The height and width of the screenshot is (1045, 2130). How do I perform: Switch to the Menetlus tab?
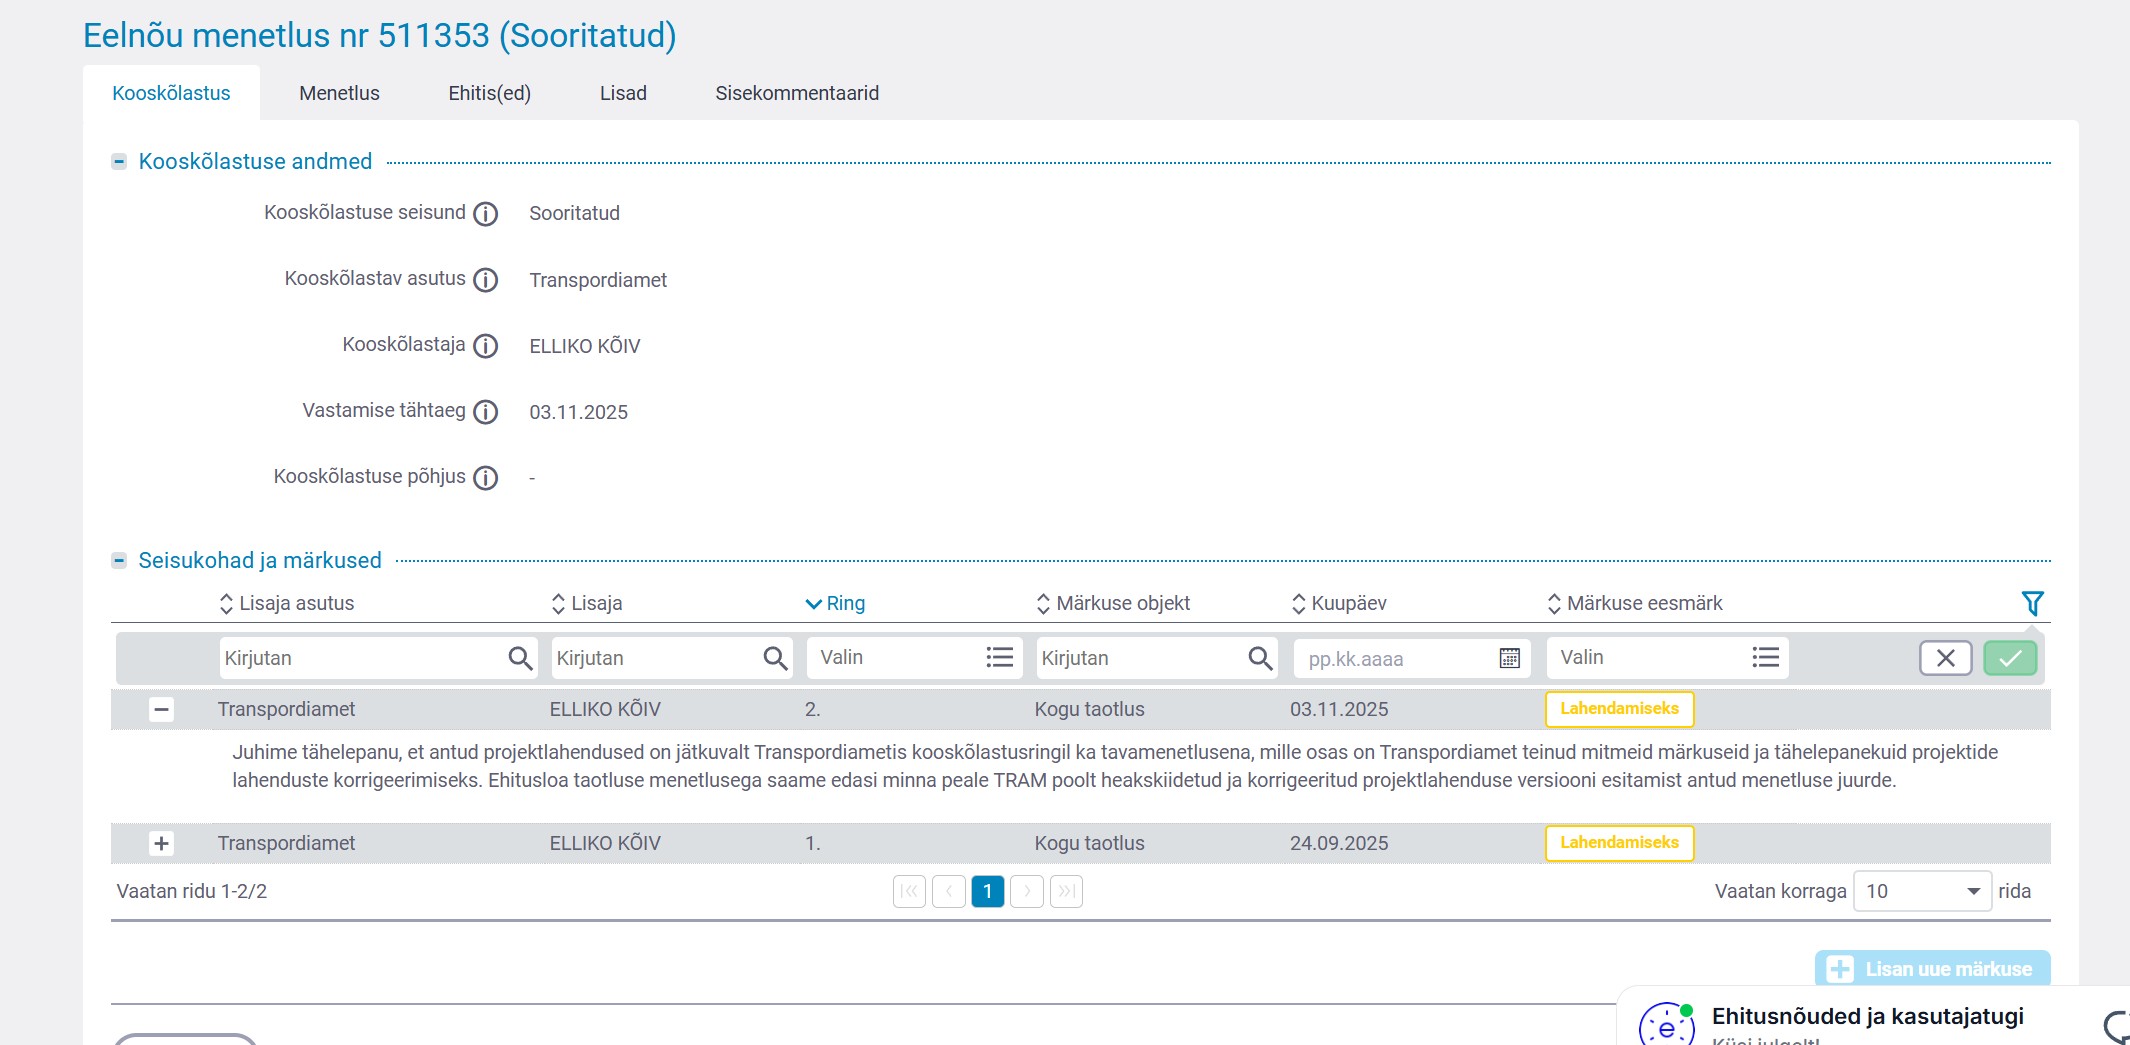click(x=339, y=93)
